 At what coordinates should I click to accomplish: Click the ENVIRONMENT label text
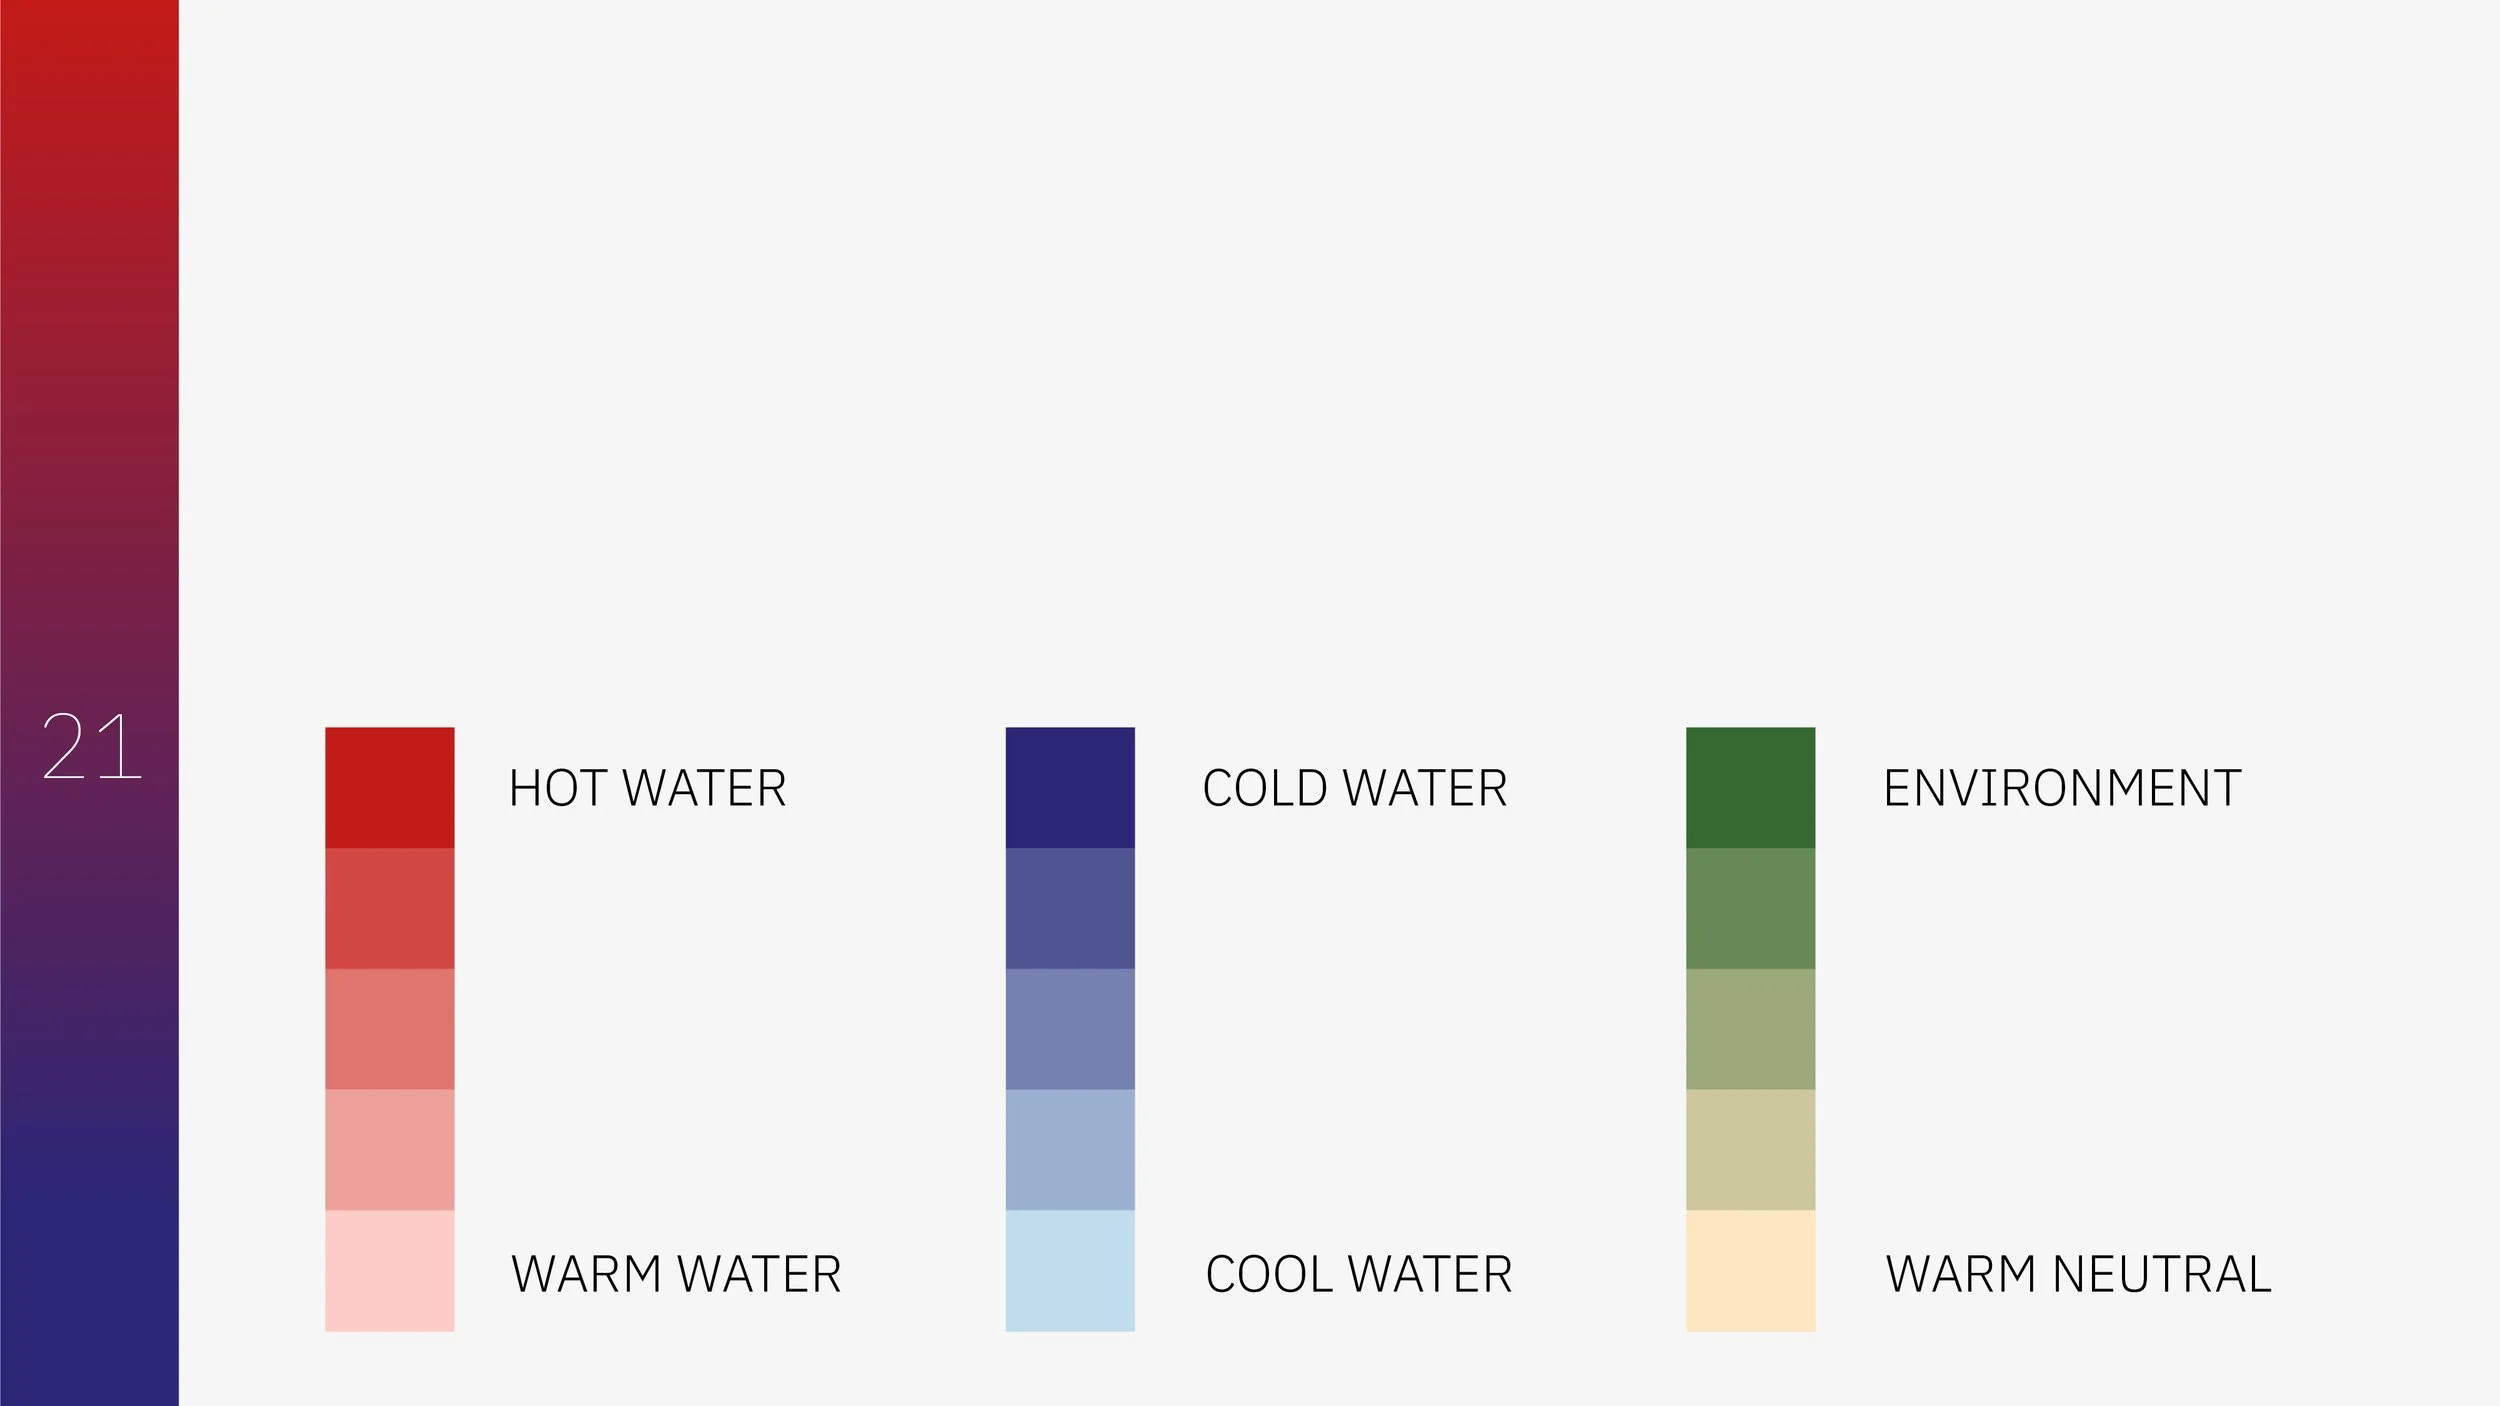(2062, 788)
